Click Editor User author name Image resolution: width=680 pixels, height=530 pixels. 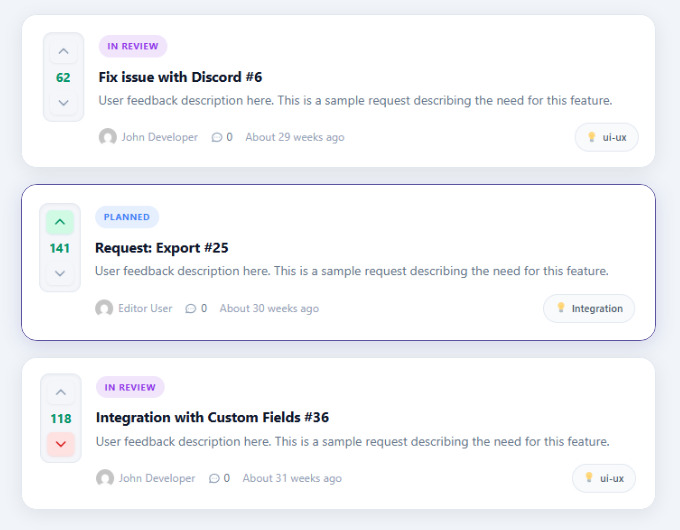pyautogui.click(x=145, y=308)
